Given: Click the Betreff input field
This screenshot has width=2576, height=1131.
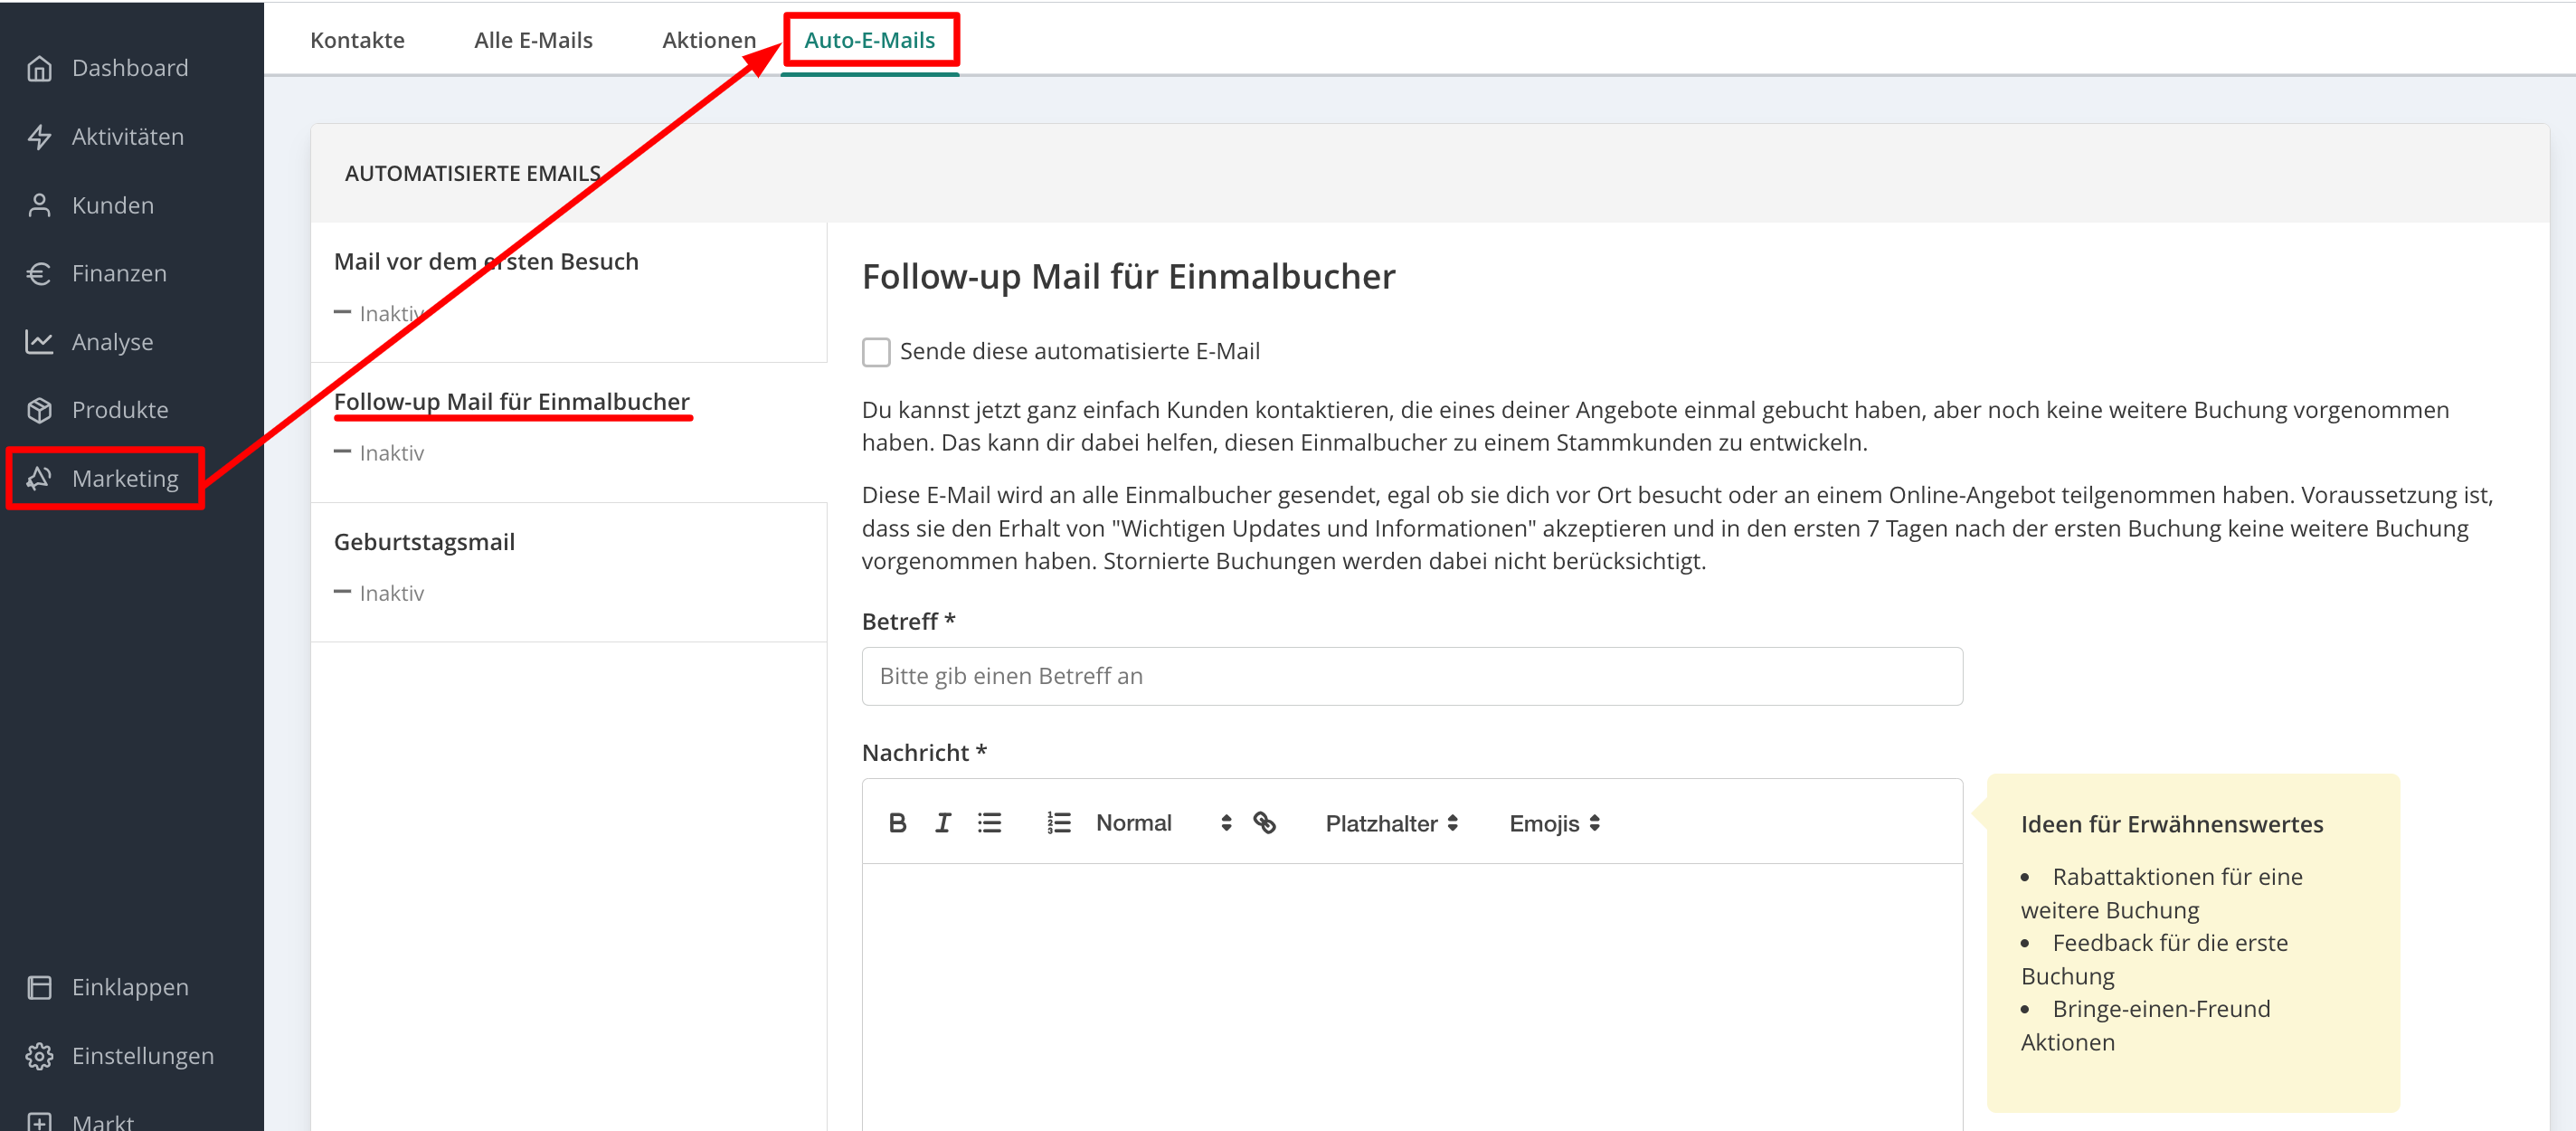Looking at the screenshot, I should pyautogui.click(x=1411, y=676).
